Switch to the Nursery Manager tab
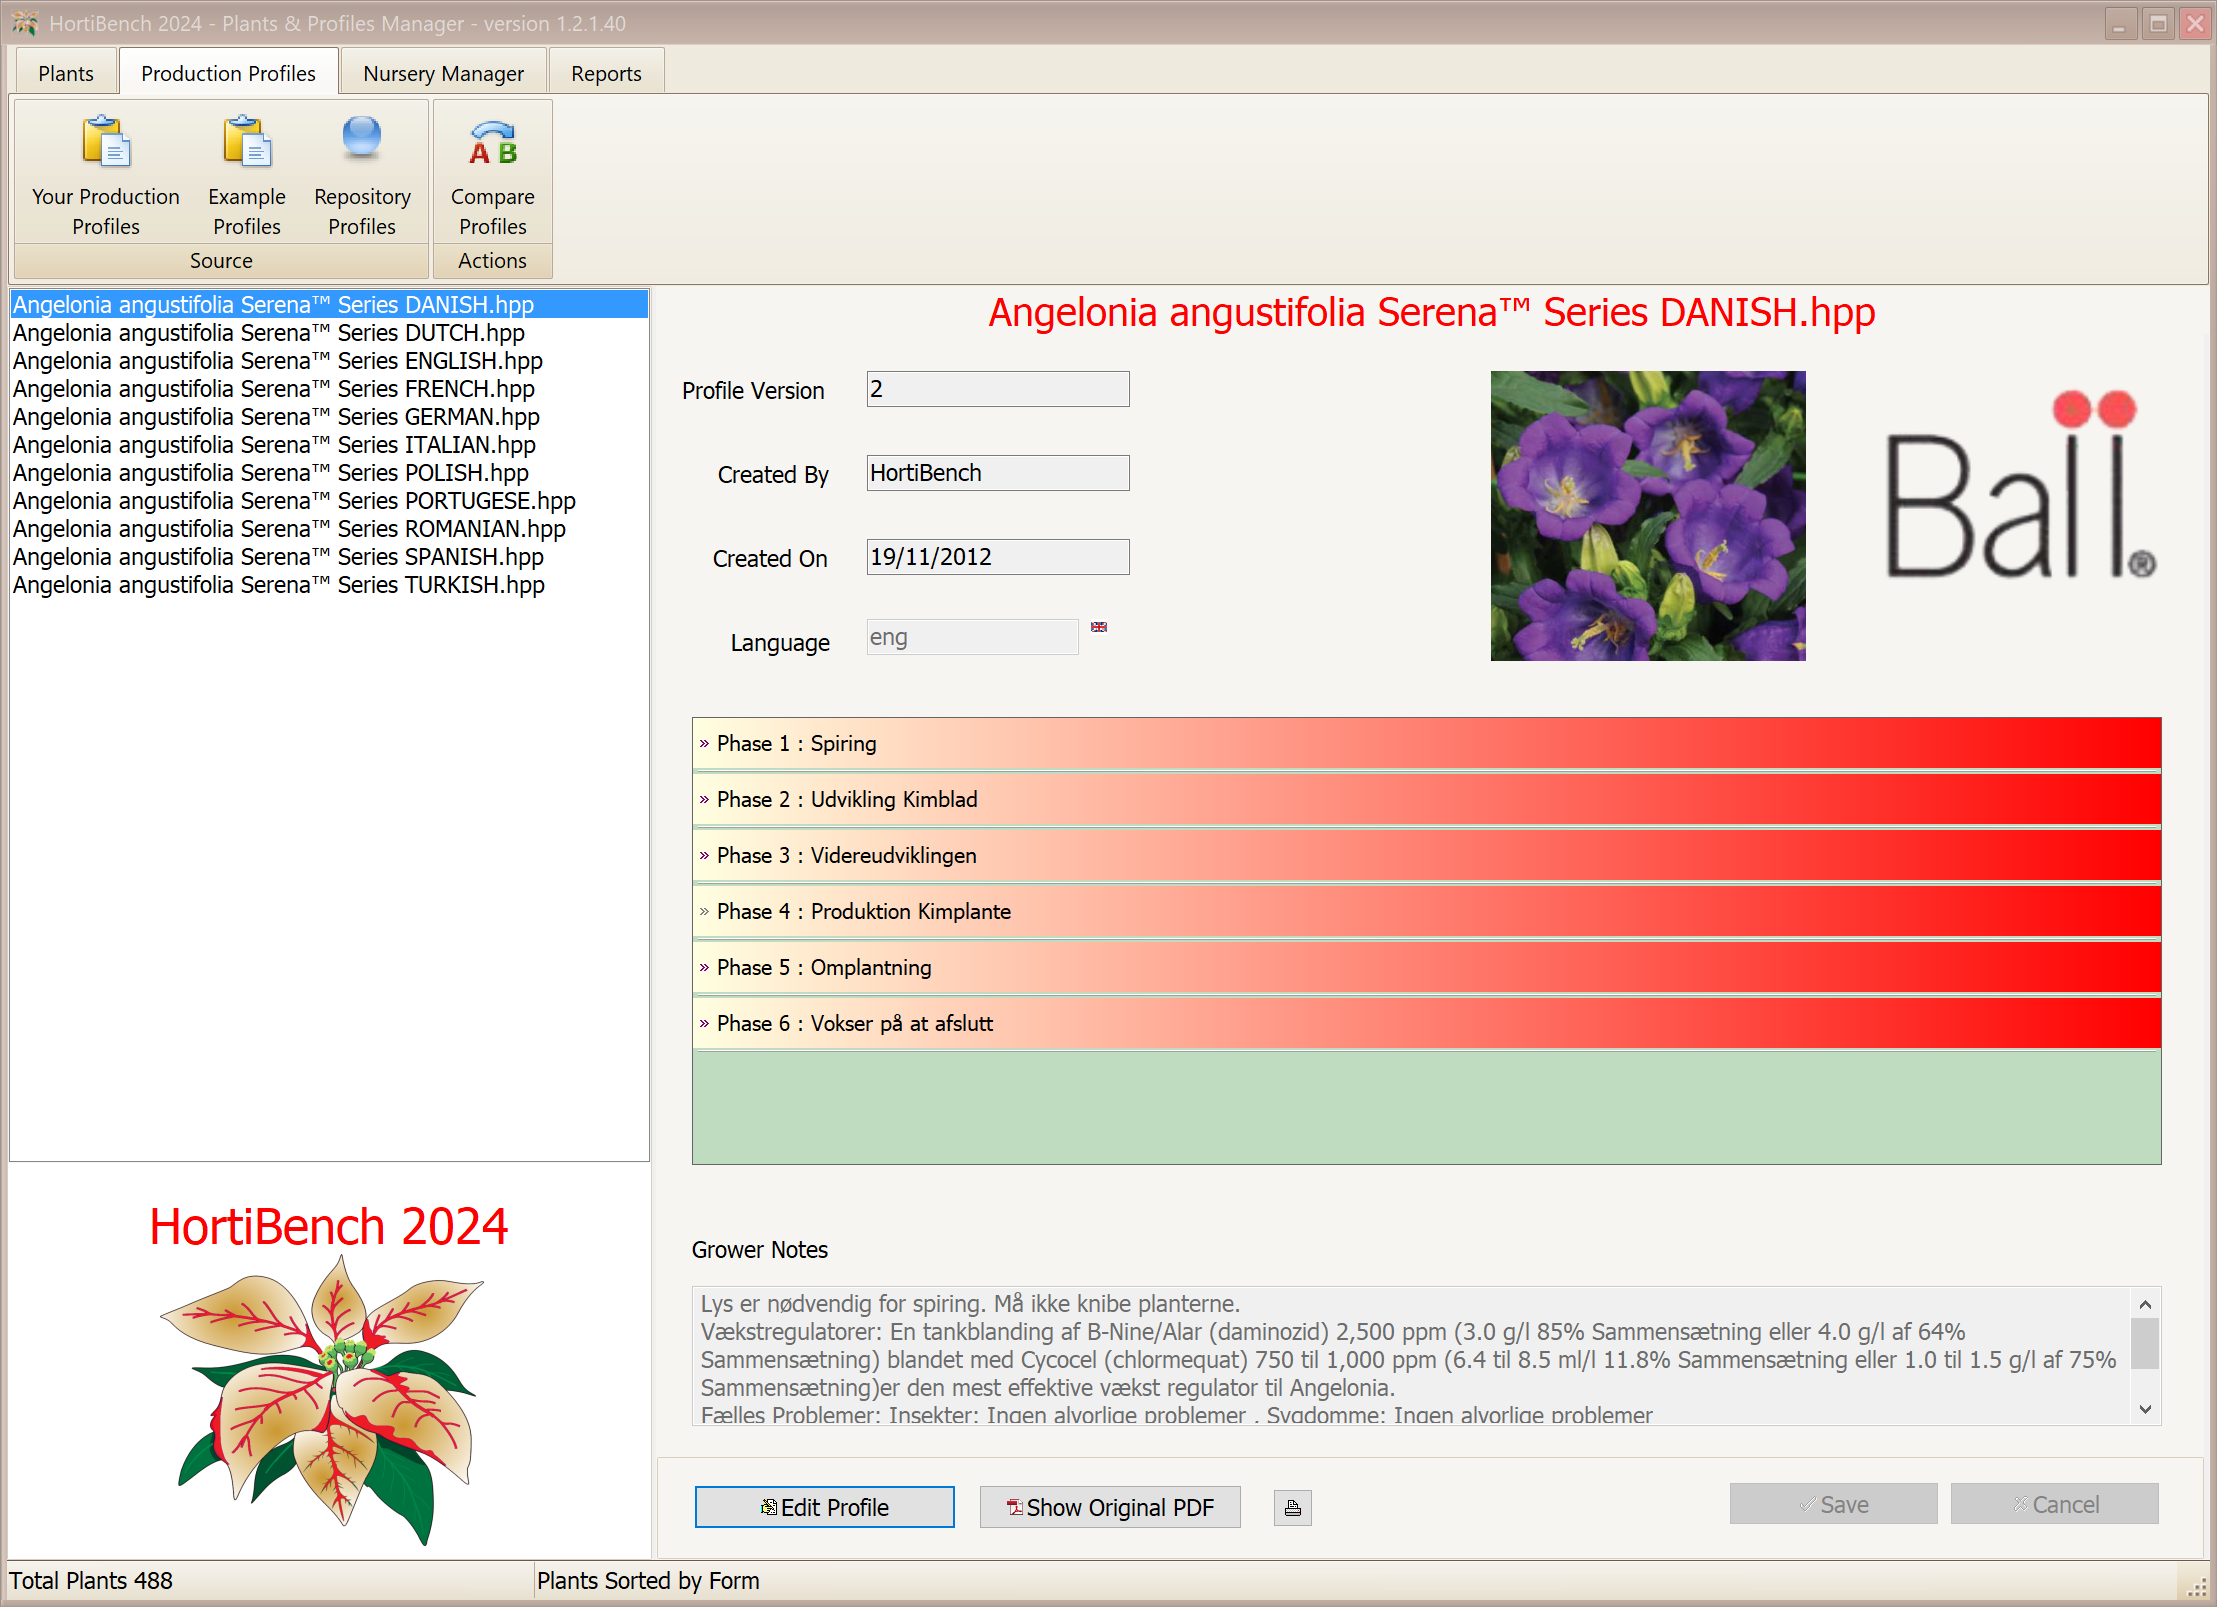The width and height of the screenshot is (2217, 1607). coord(443,73)
